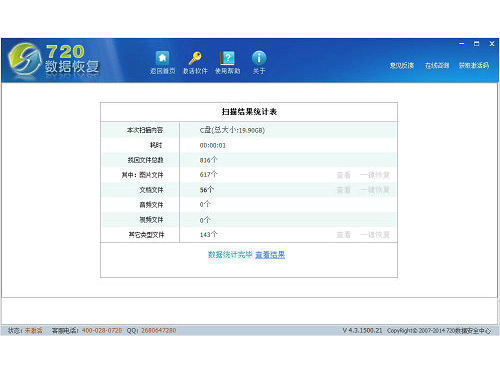Click 查看 in the 文档文件 row
500x375 pixels.
[x=343, y=190]
